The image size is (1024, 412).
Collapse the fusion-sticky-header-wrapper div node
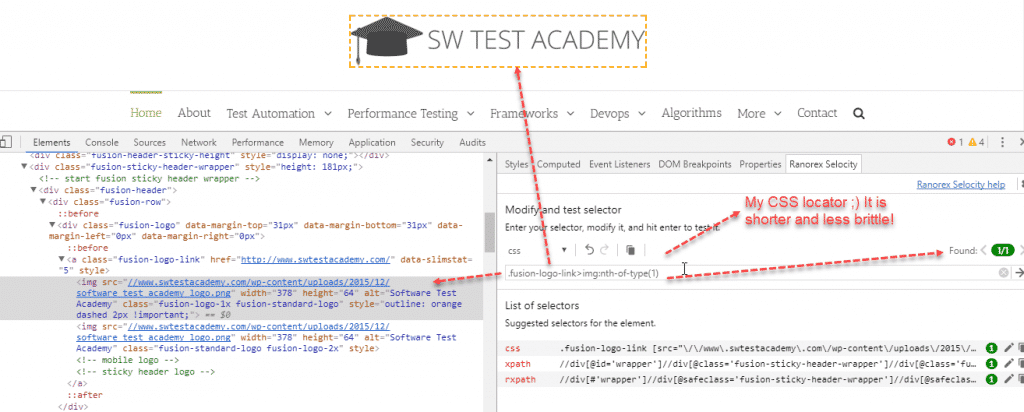tap(25, 166)
